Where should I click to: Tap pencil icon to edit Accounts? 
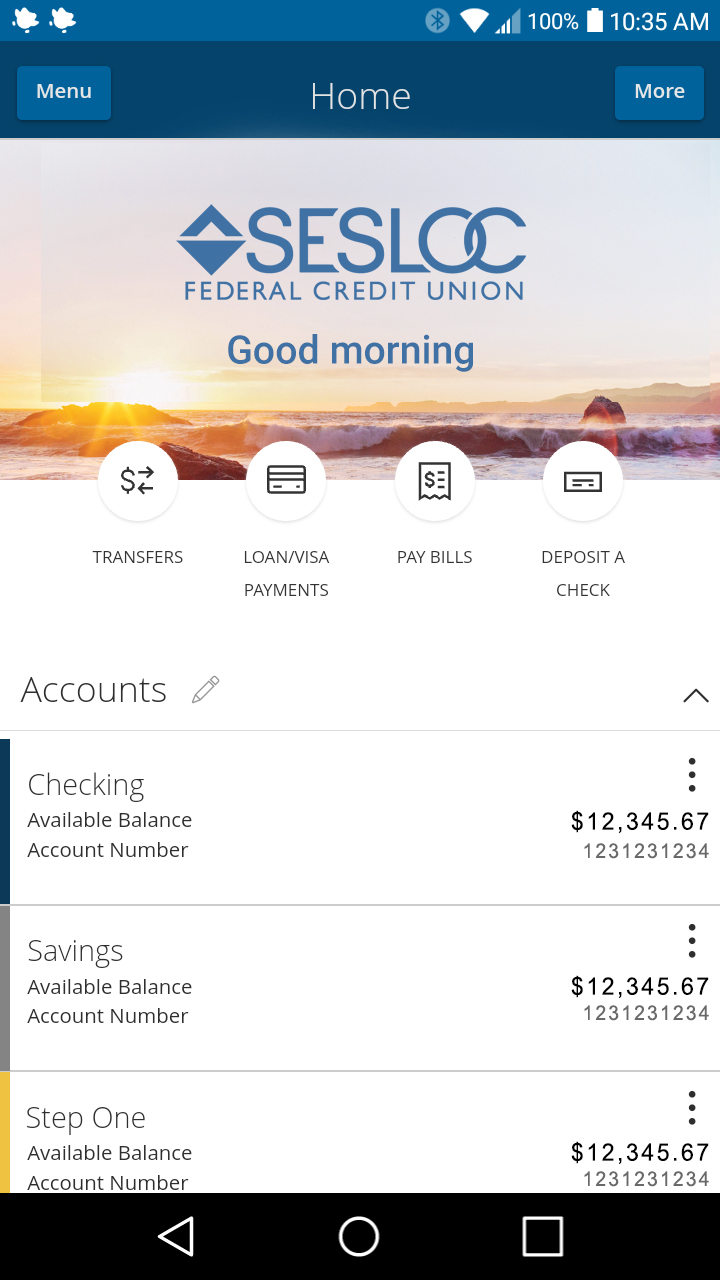[205, 690]
